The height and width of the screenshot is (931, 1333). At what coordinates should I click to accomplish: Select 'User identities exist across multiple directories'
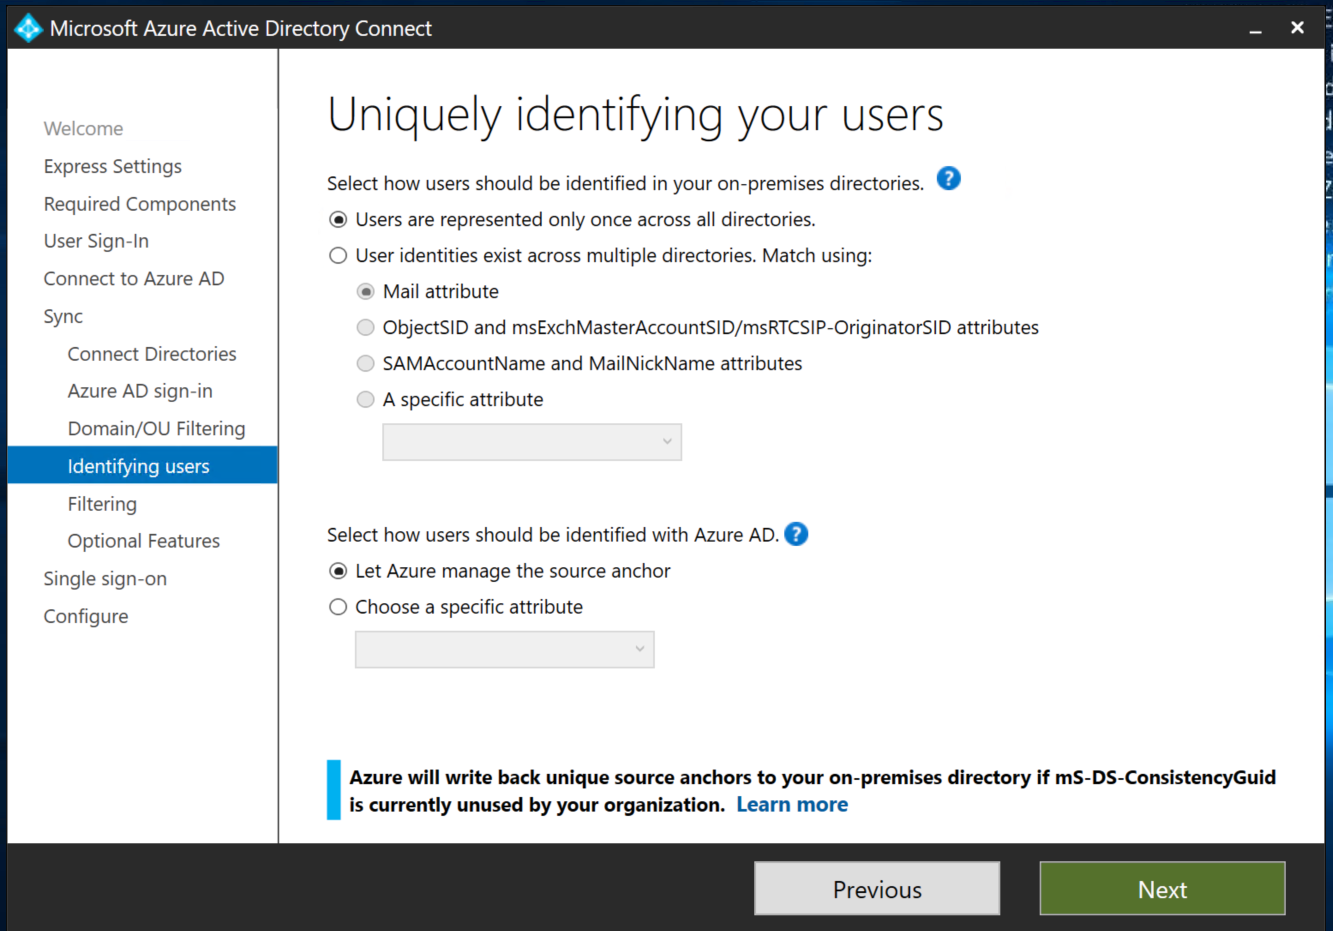338,256
